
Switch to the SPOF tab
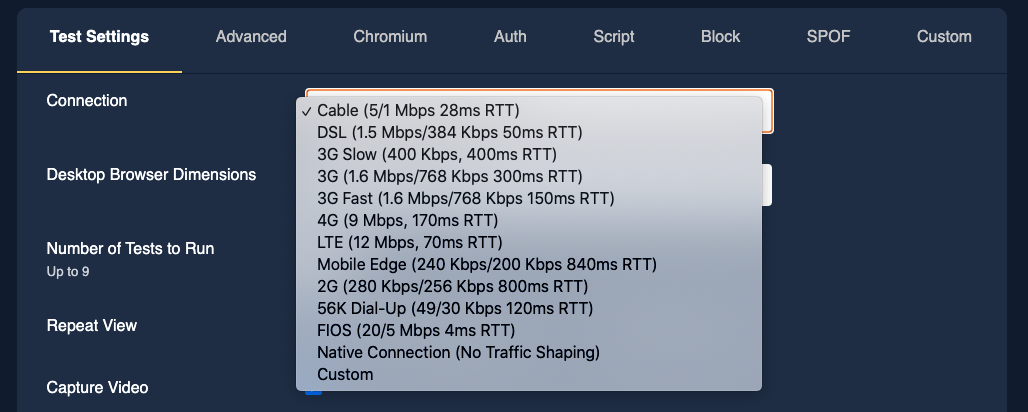[x=828, y=37]
